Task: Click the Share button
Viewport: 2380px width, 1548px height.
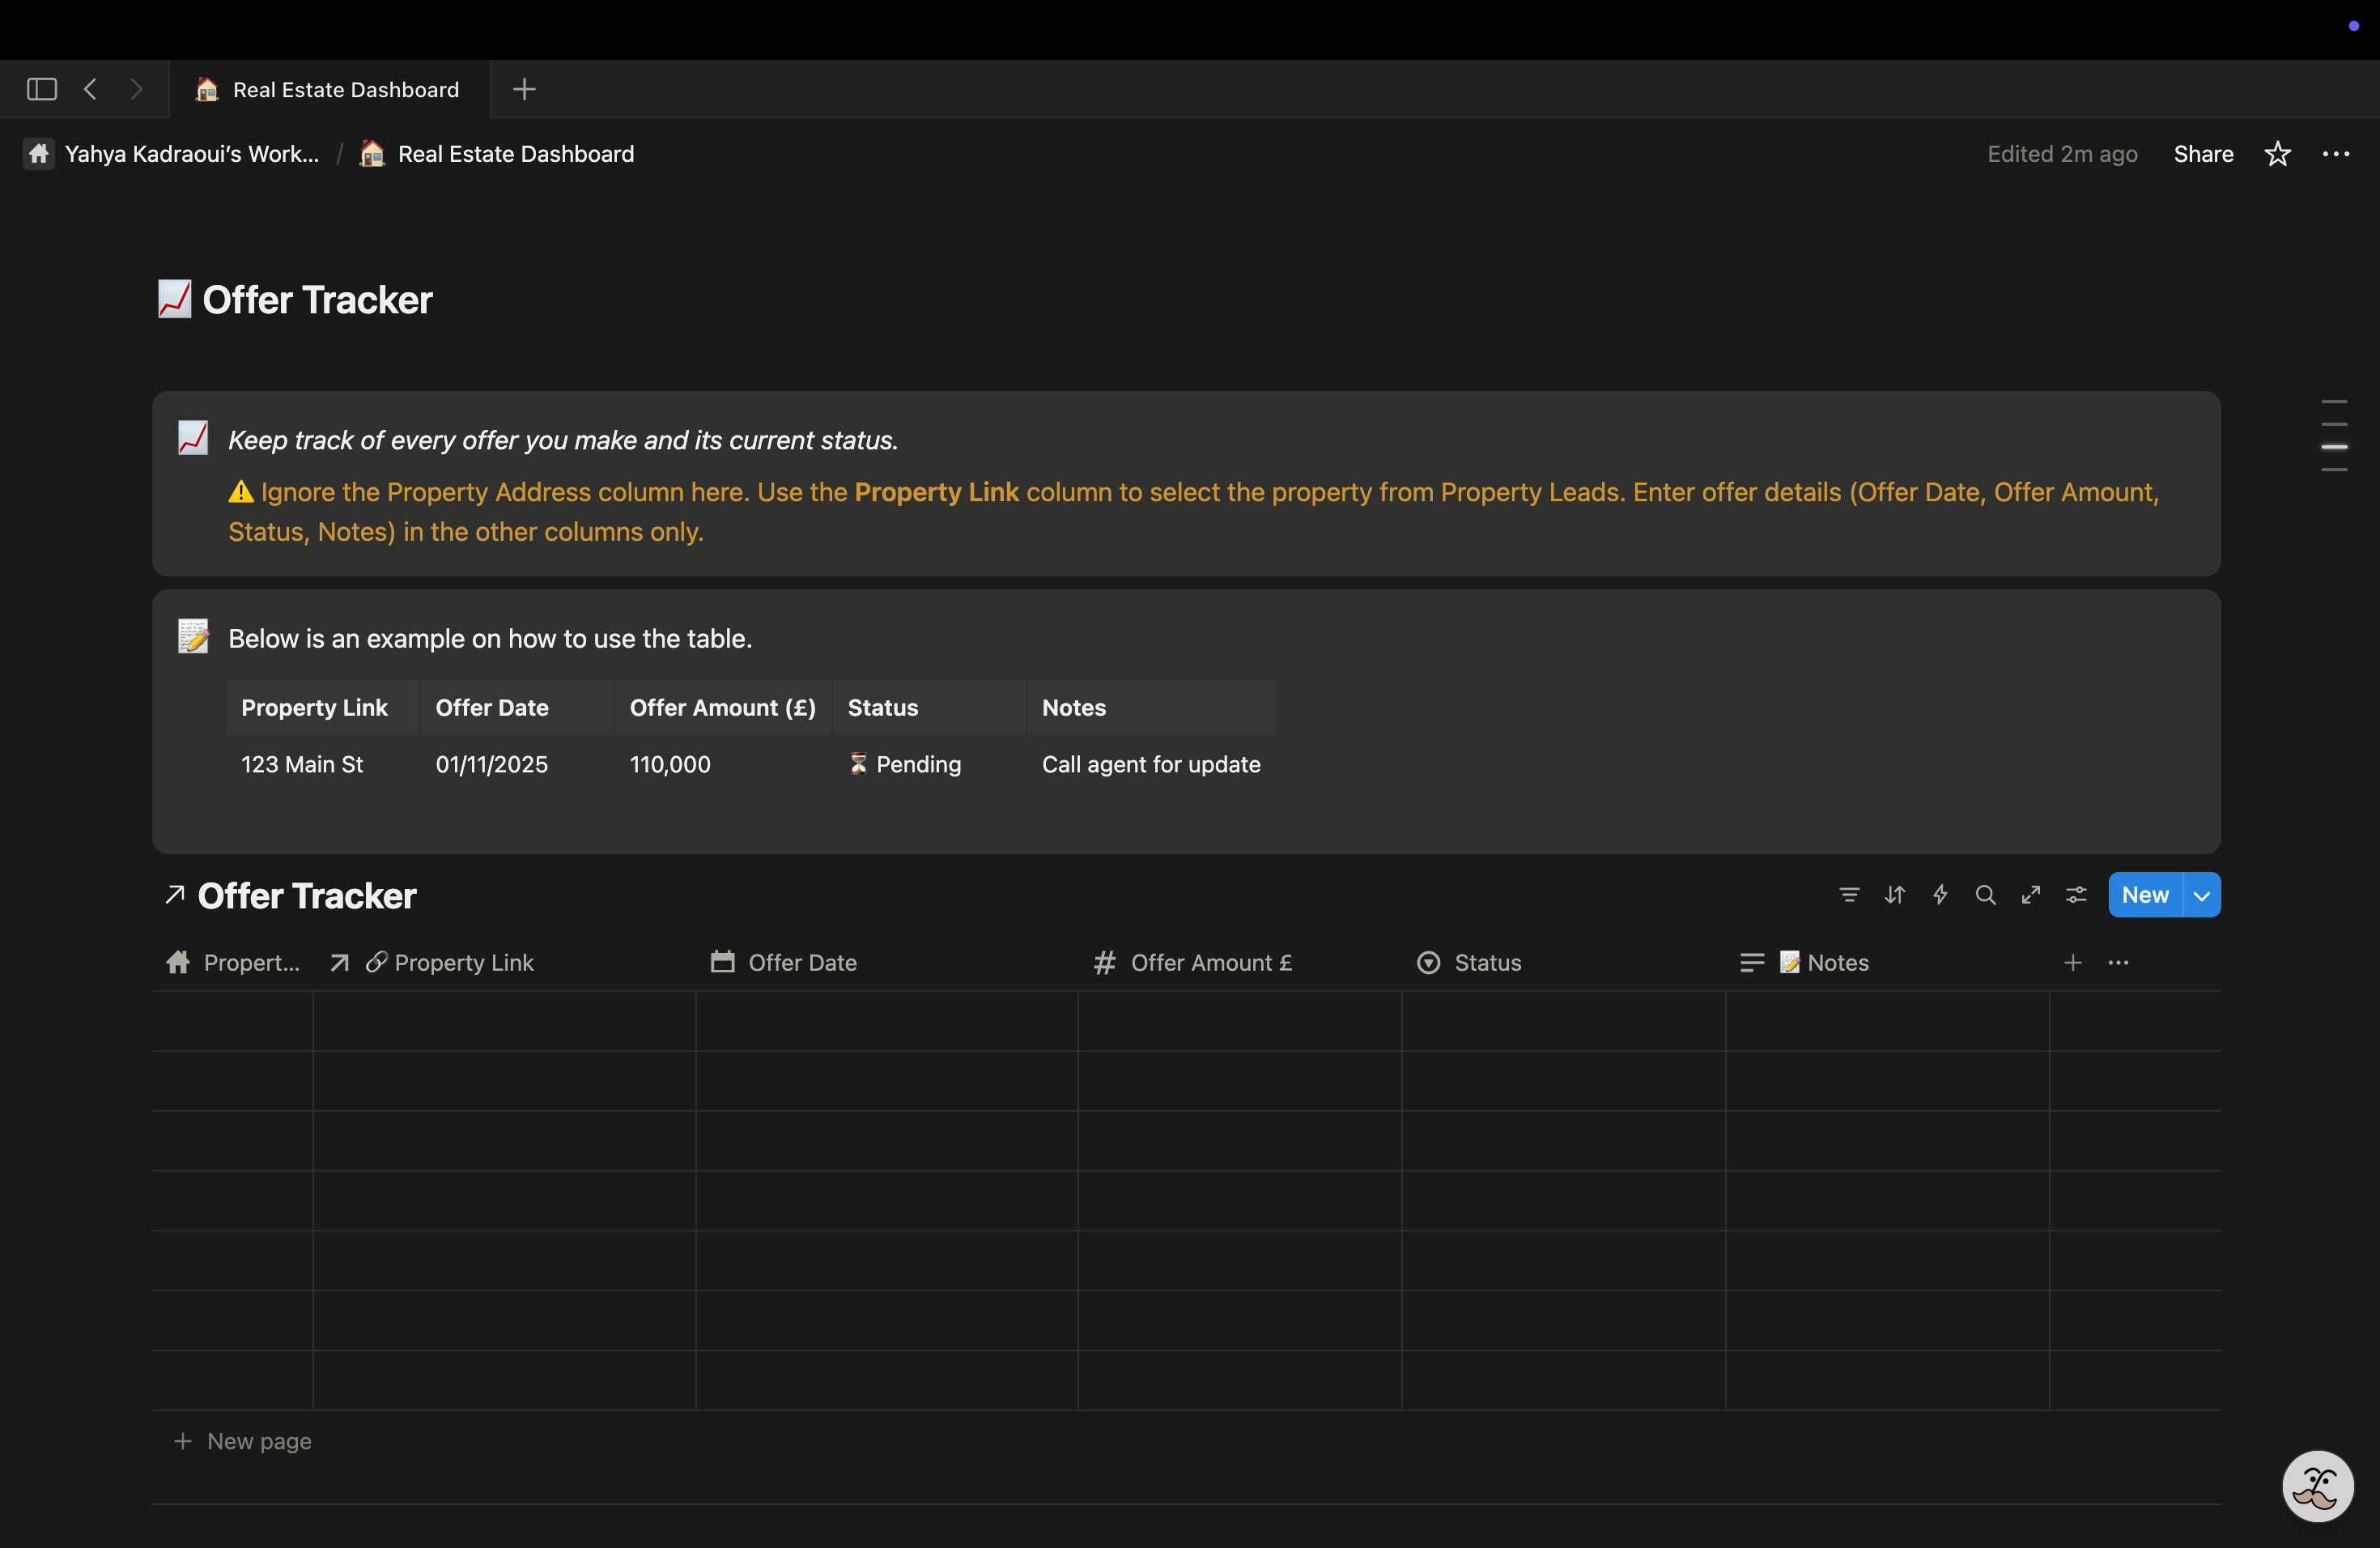Action: click(x=2203, y=154)
